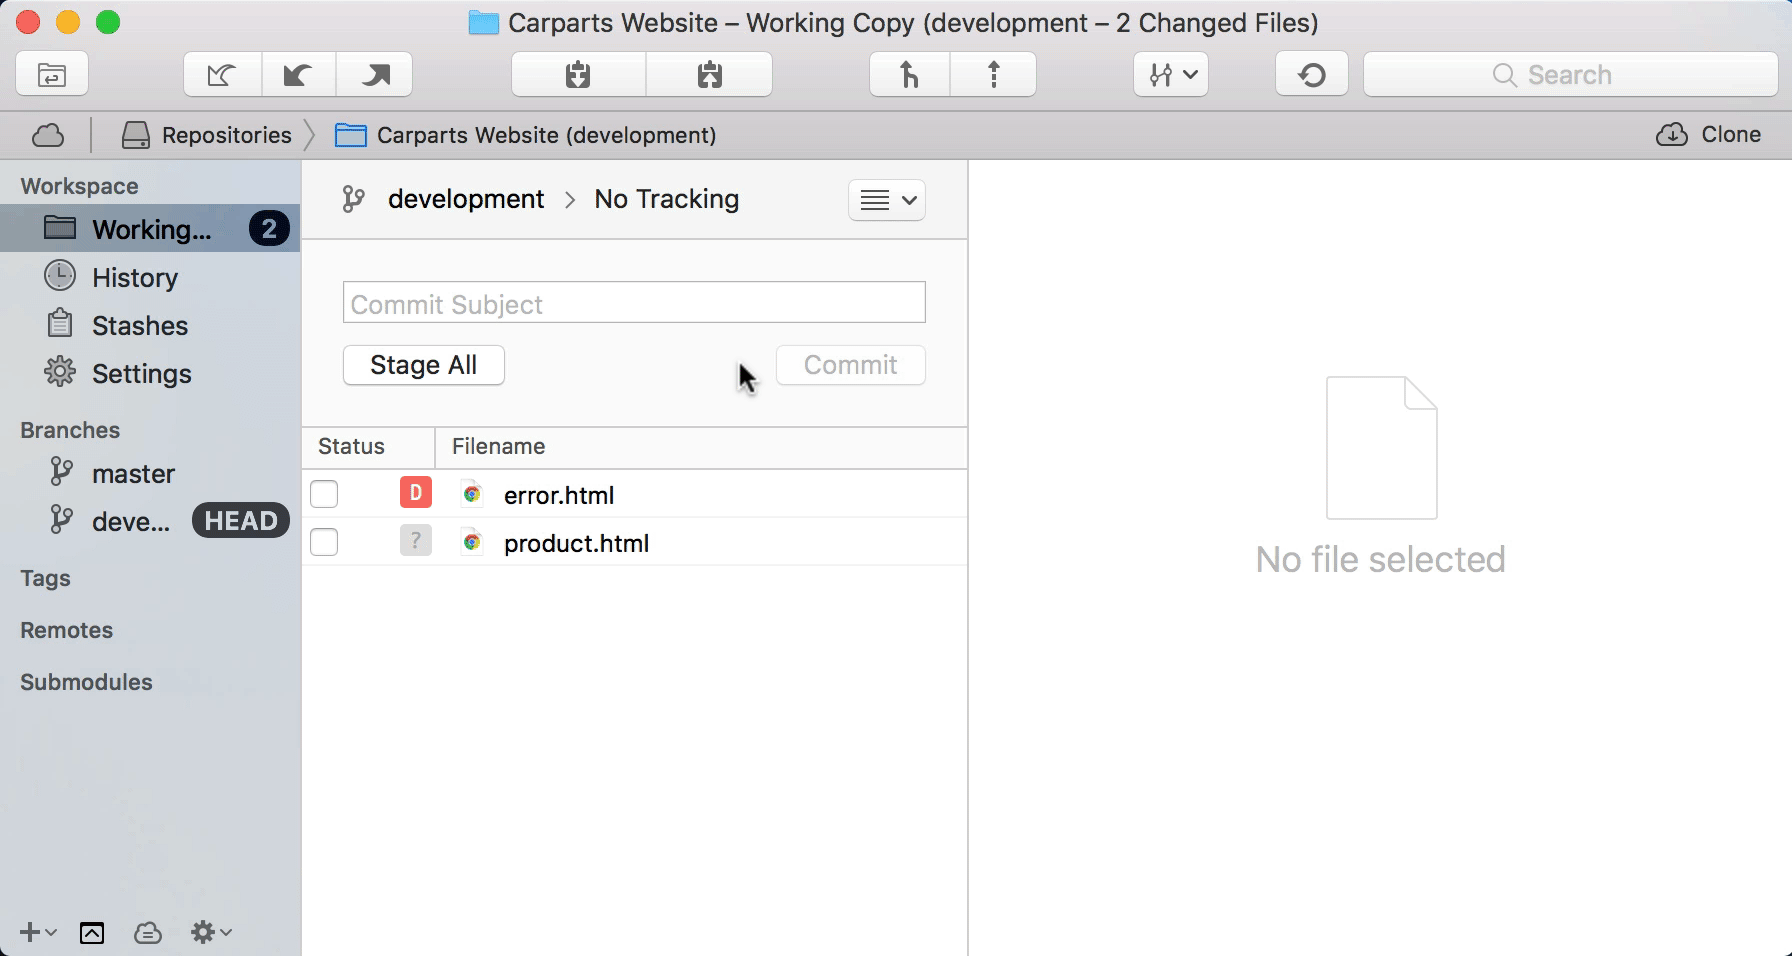This screenshot has width=1792, height=956.
Task: Expand the plus add menu at bottom left
Action: (37, 932)
